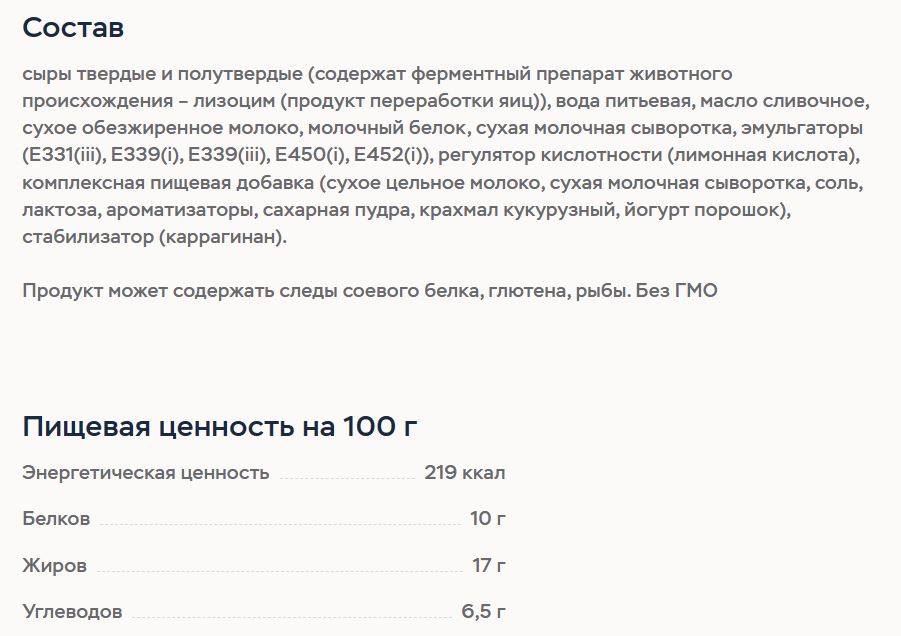Click the Углеводов row label

[72, 611]
